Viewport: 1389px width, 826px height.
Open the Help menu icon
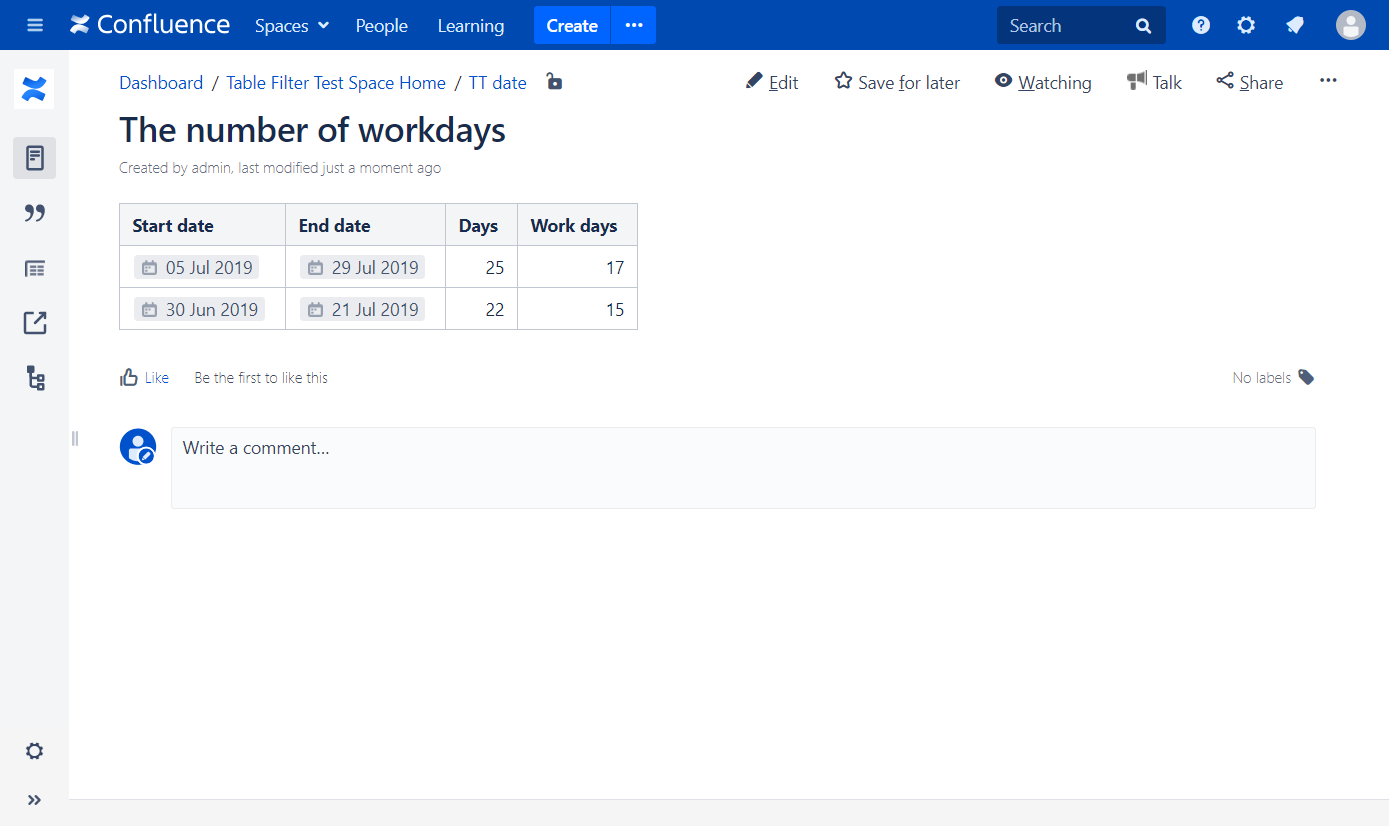1200,25
